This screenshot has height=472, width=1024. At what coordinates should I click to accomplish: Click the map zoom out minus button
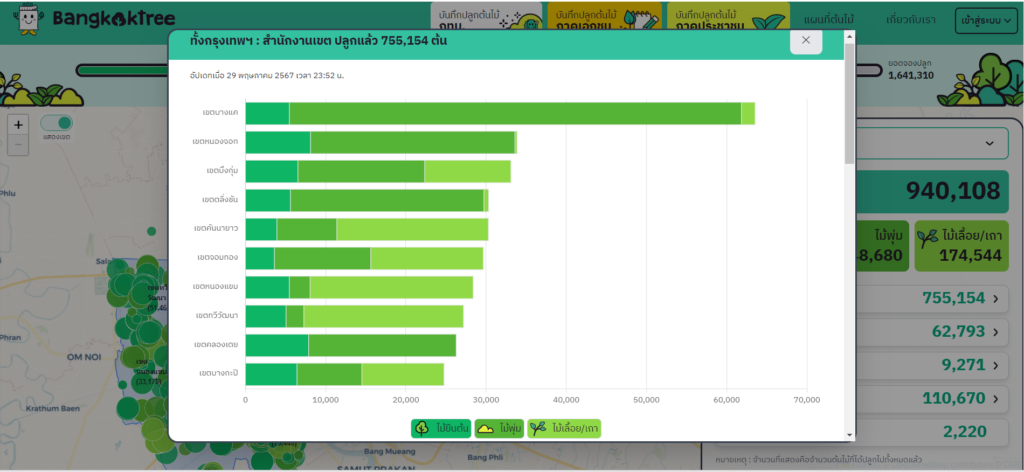pos(18,144)
